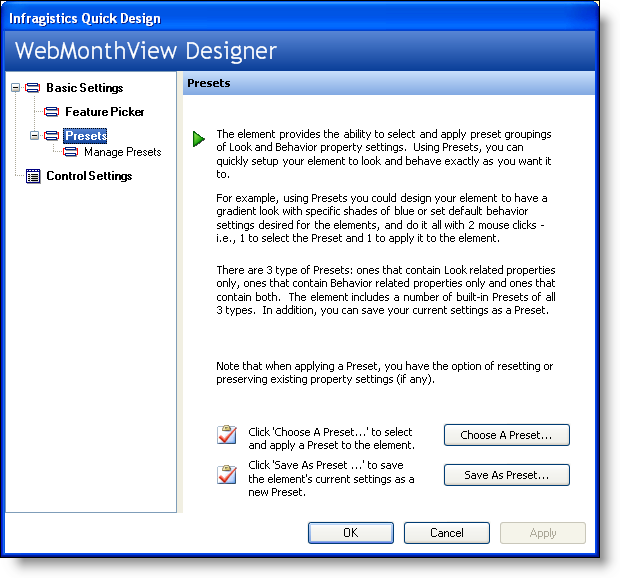This screenshot has width=620, height=578.
Task: Select the highlighted Presets tree label
Action: [x=85, y=135]
